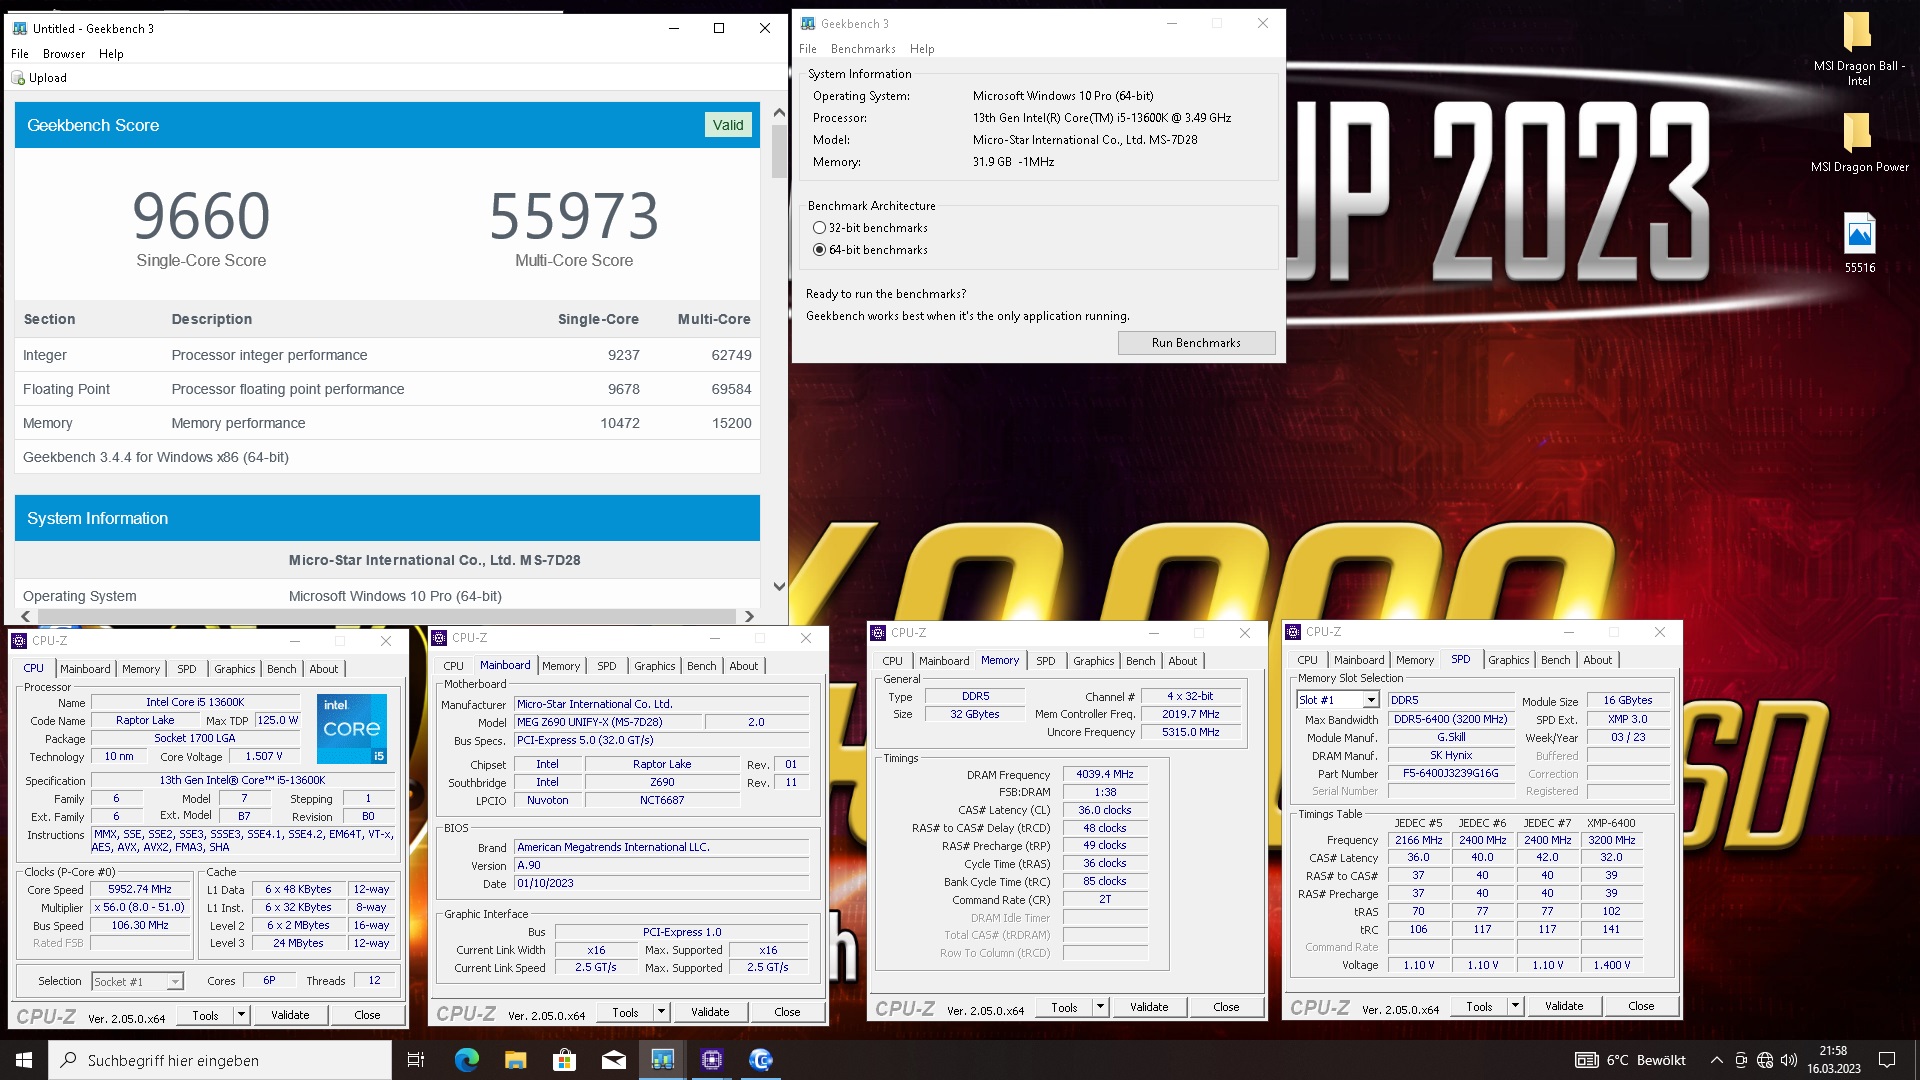Expand Tools dropdown arrow in CPU-Z Memory window
1920x1080 pixels.
click(x=1100, y=1007)
